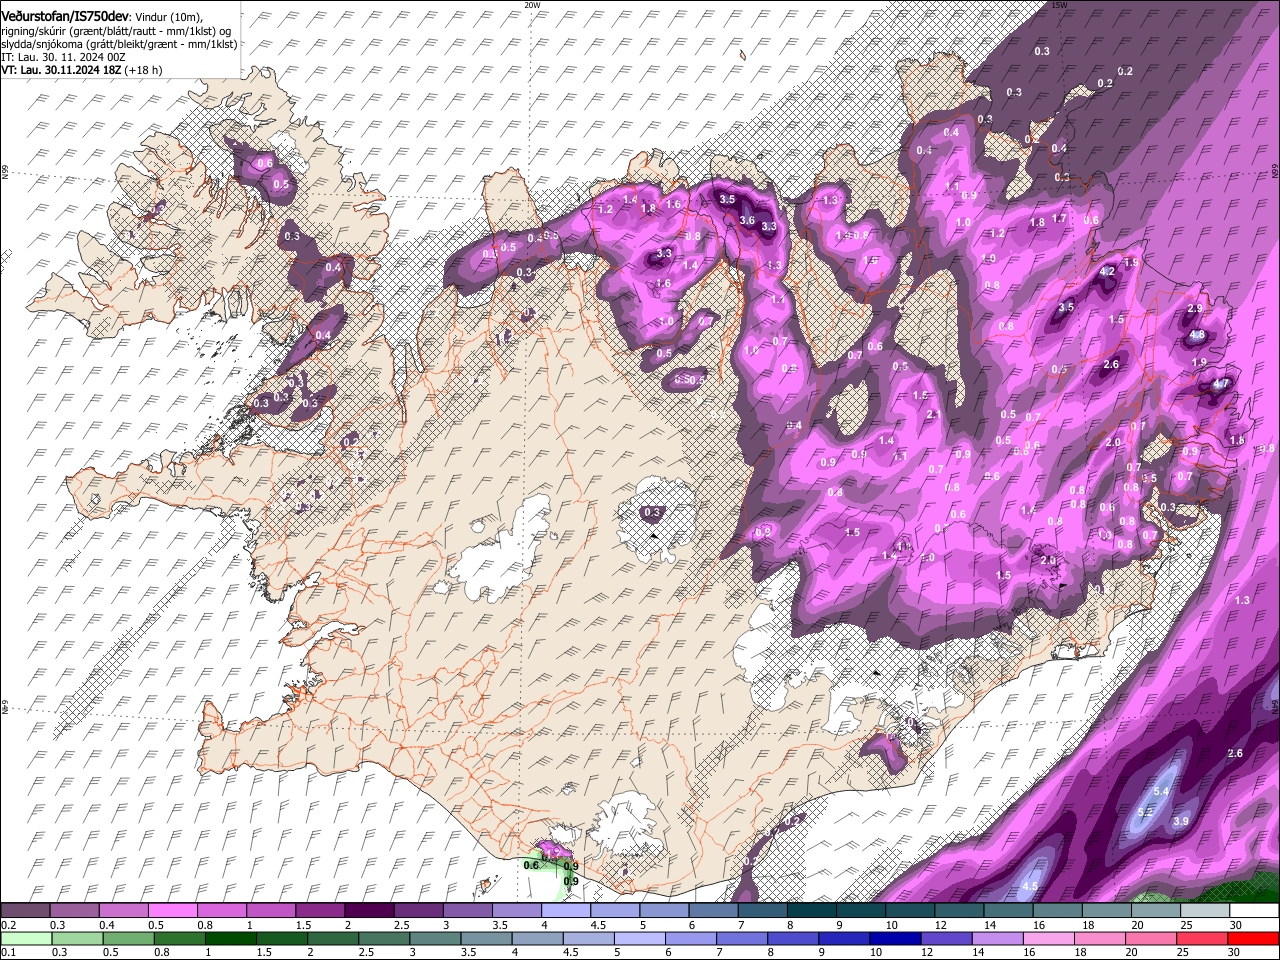Click the 3.9 value offshore southeast

(1180, 821)
